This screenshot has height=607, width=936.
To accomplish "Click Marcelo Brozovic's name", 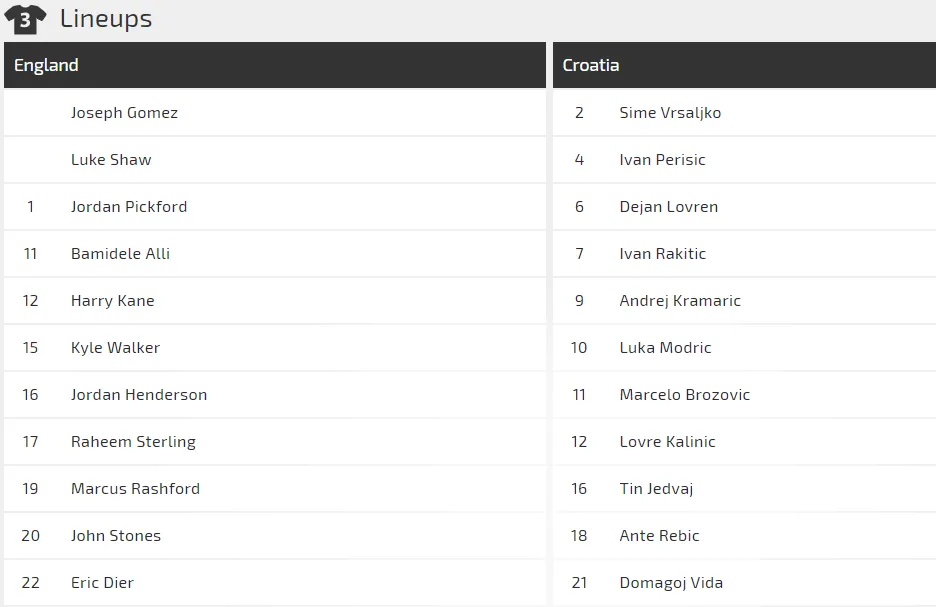I will coord(684,395).
